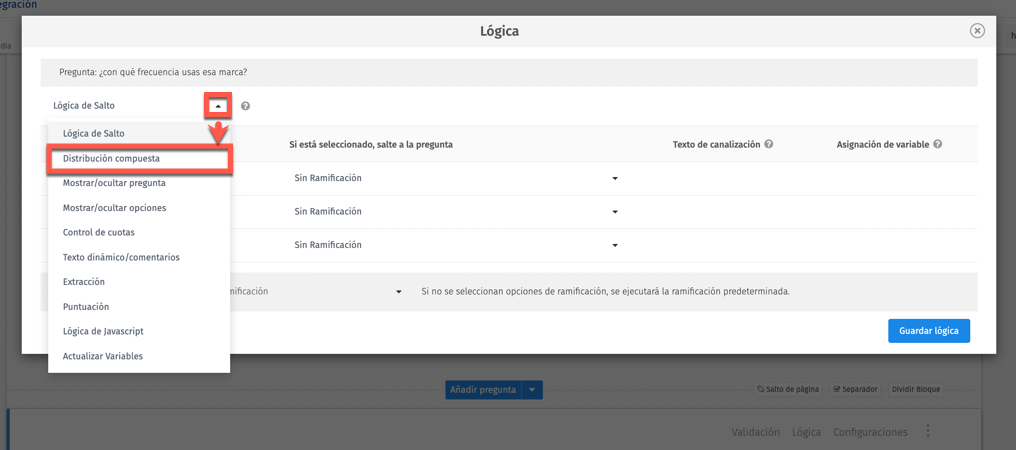The image size is (1016, 450).
Task: Expand third Sin Ramificación dropdown
Action: [x=614, y=245]
